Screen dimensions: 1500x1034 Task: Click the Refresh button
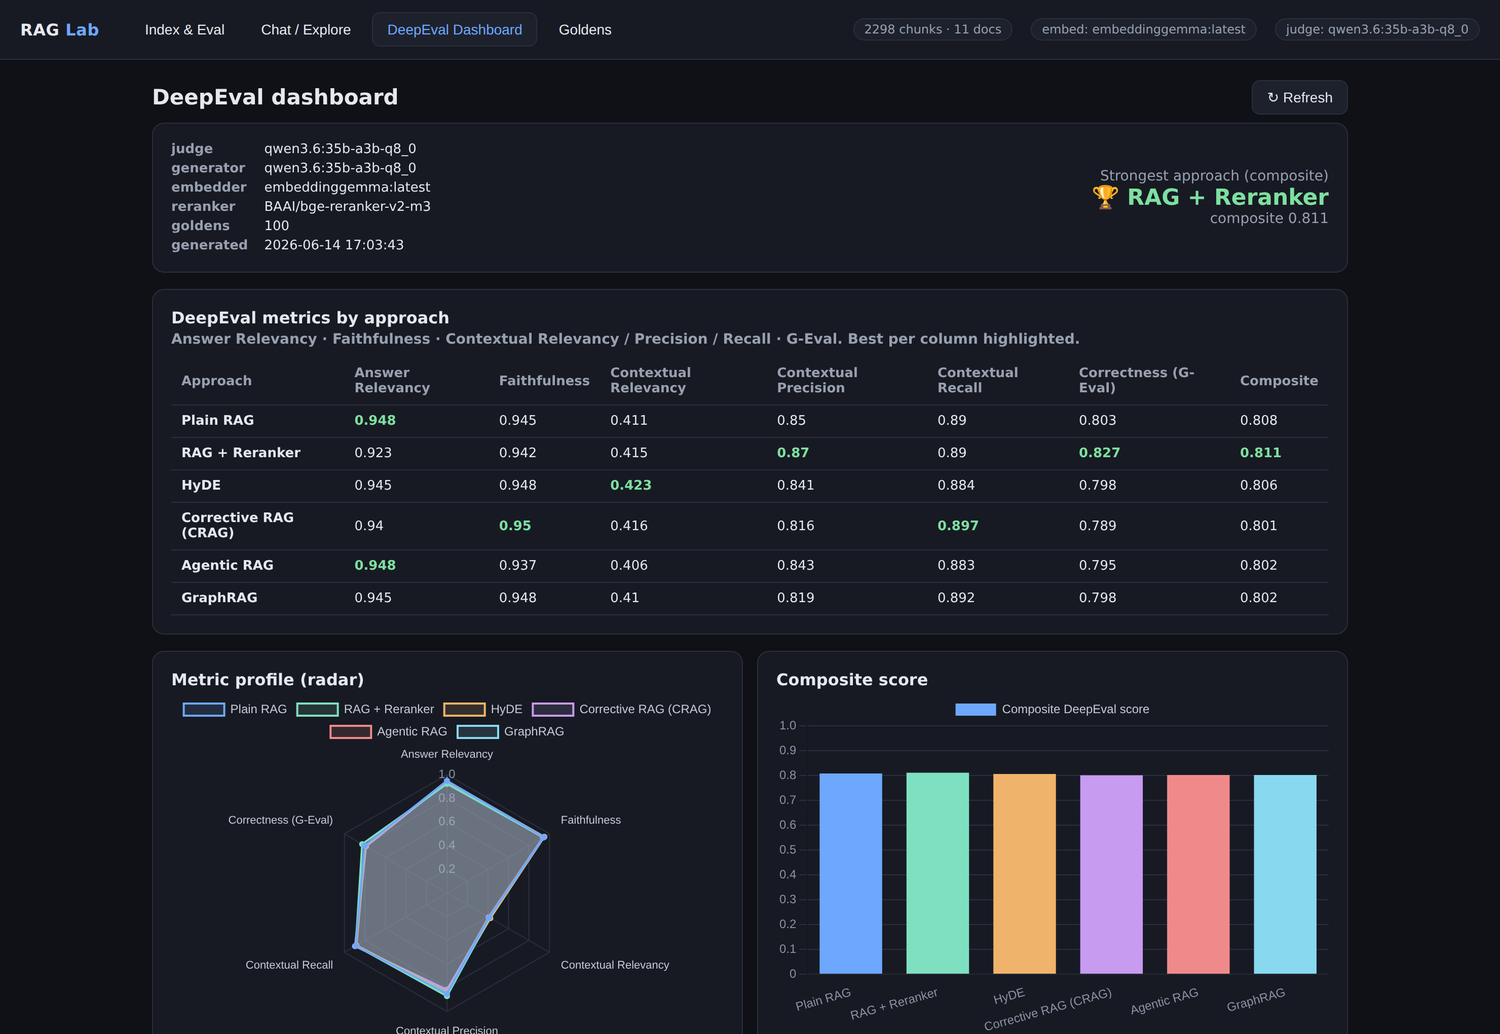tap(1299, 97)
